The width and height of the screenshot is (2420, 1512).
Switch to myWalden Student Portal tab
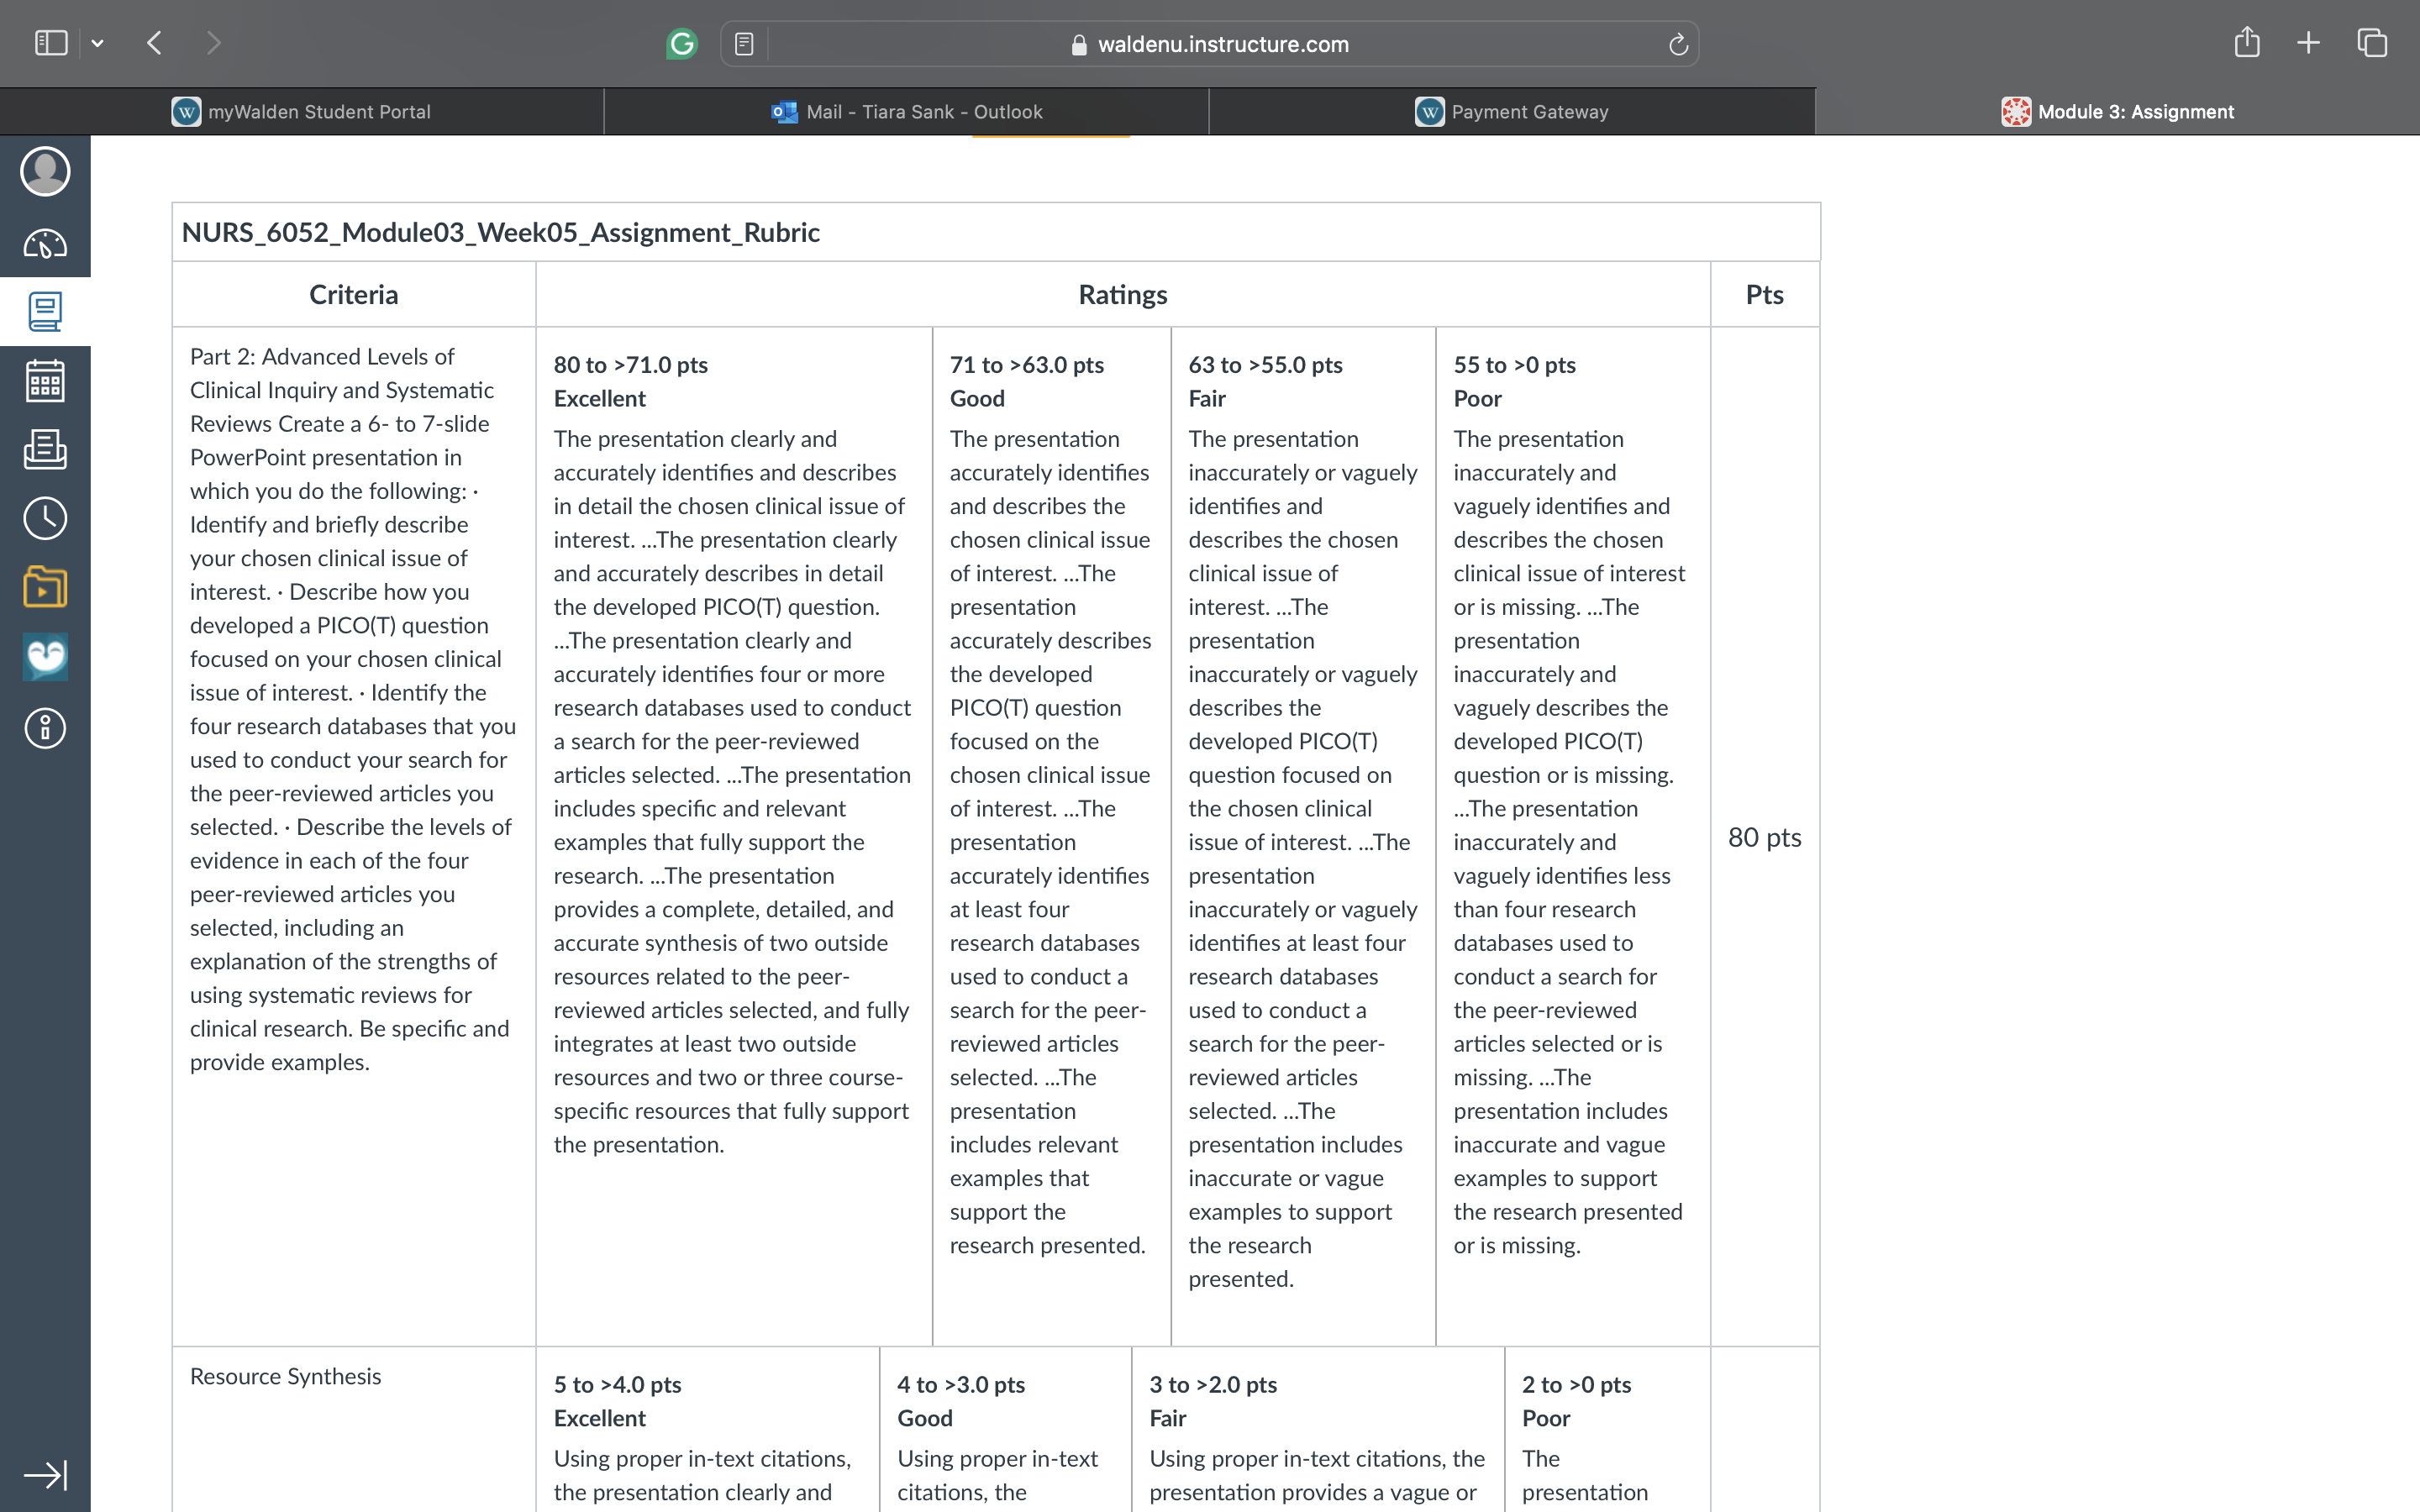click(x=302, y=112)
